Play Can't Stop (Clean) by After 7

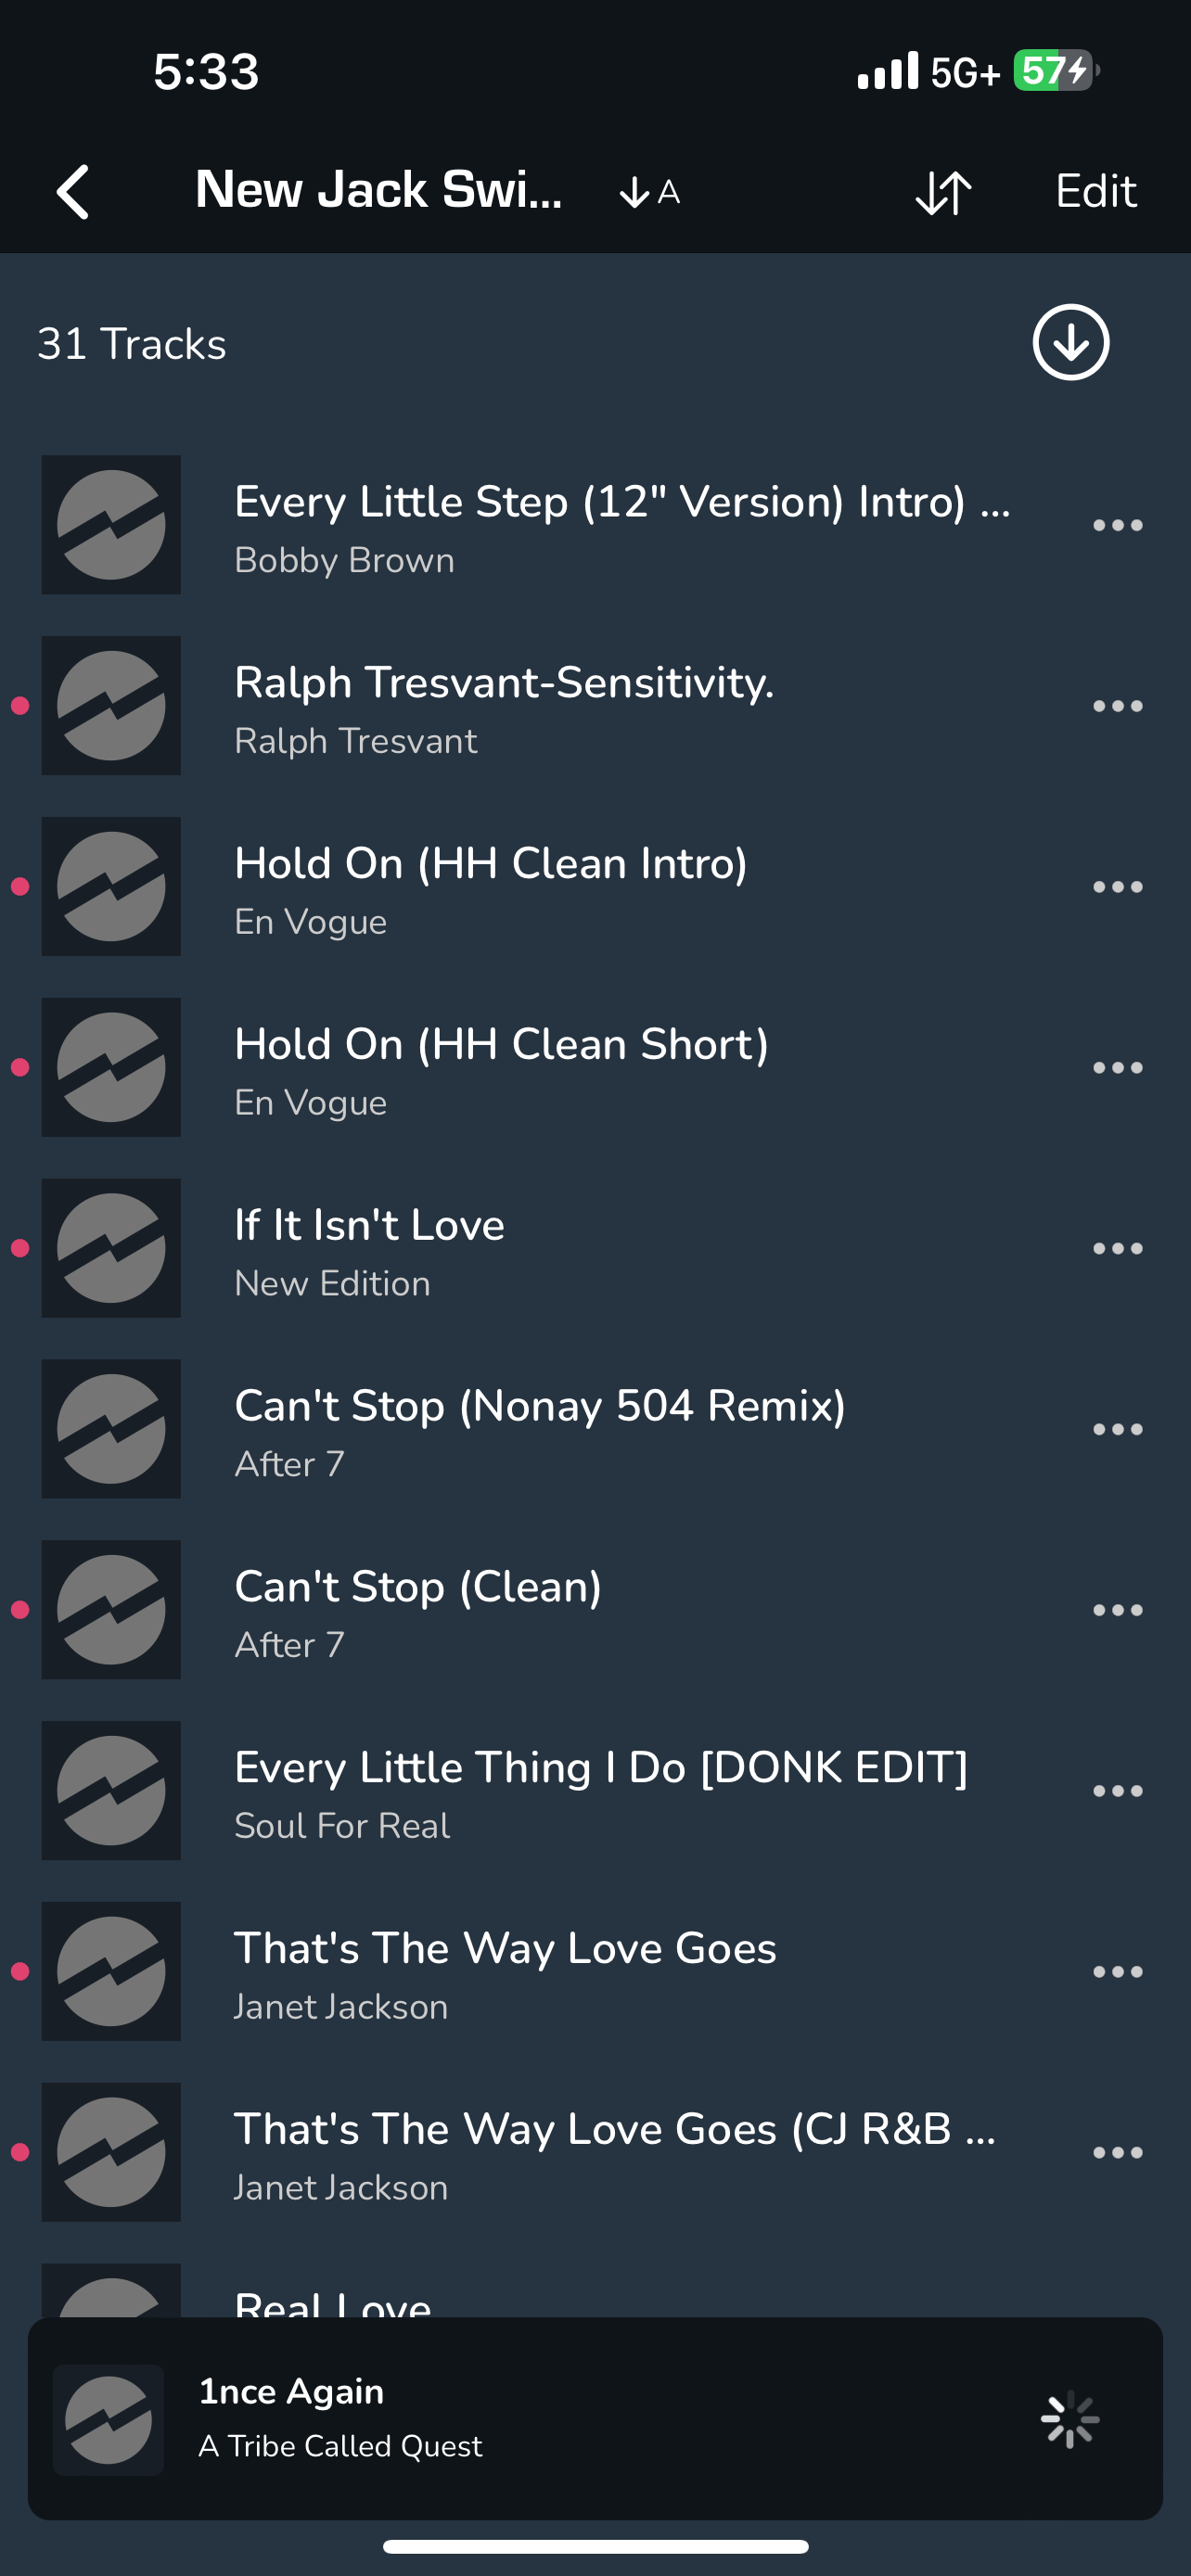595,1610
